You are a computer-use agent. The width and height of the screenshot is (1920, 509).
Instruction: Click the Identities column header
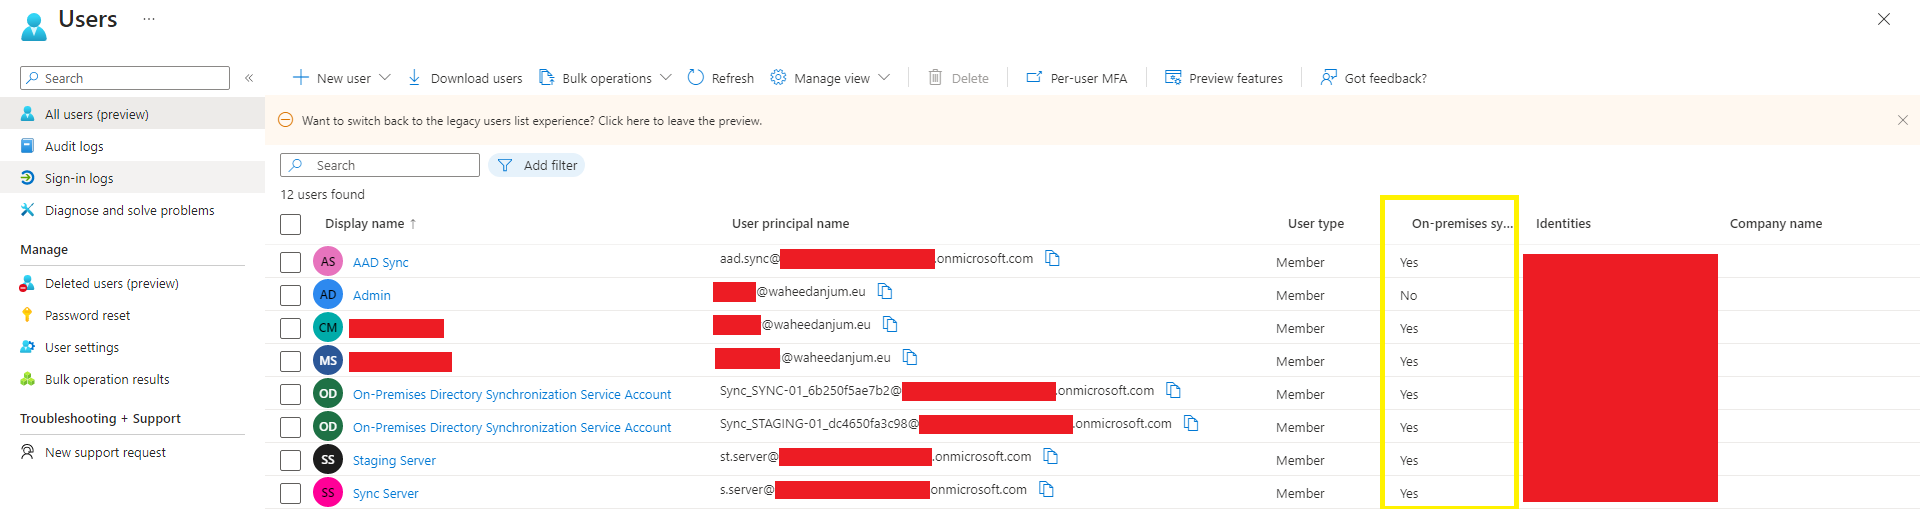pos(1563,224)
